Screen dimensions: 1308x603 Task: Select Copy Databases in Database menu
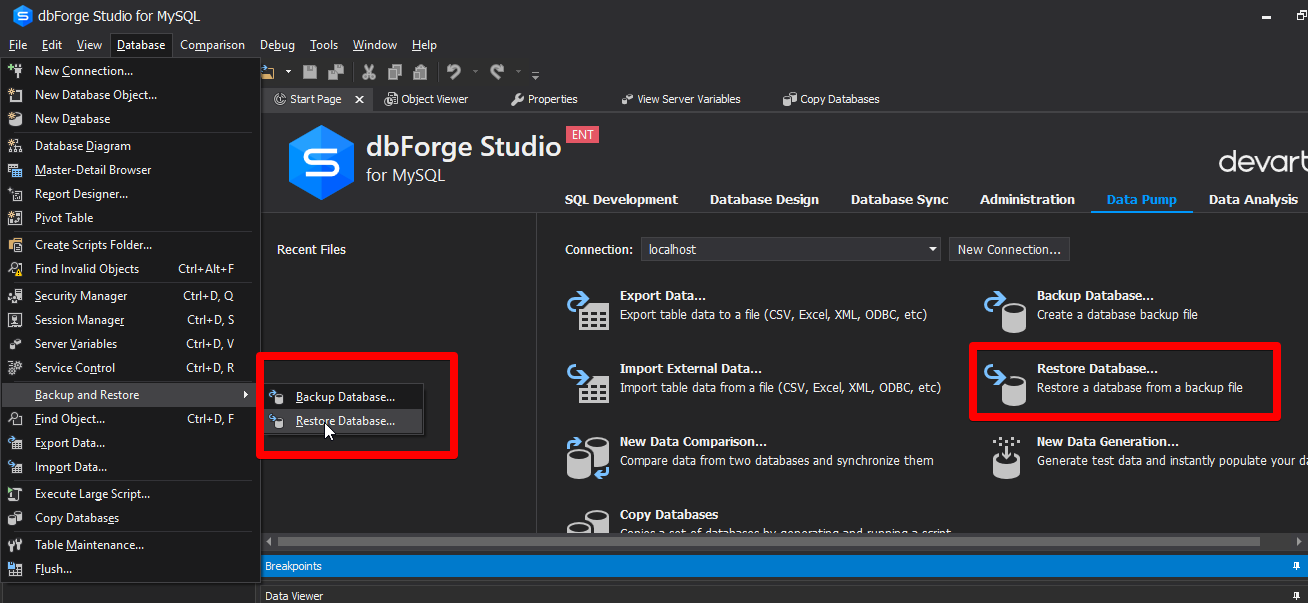click(x=130, y=518)
